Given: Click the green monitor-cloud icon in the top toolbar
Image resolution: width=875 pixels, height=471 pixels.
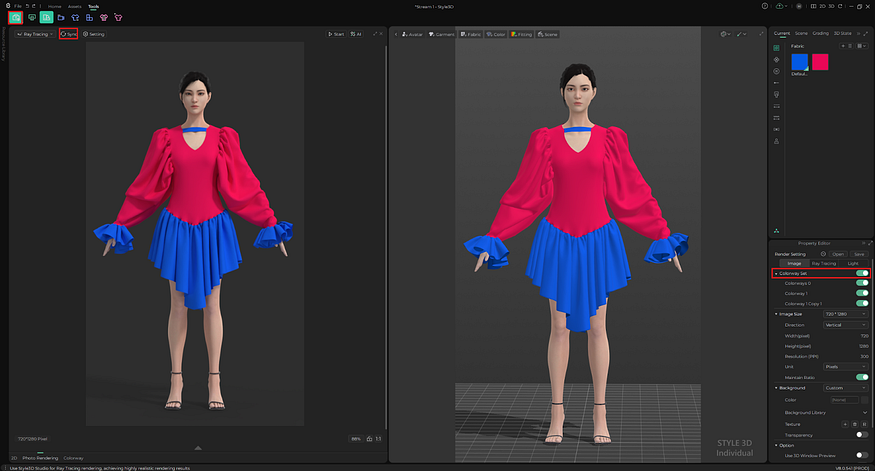Looking at the screenshot, I should point(32,18).
